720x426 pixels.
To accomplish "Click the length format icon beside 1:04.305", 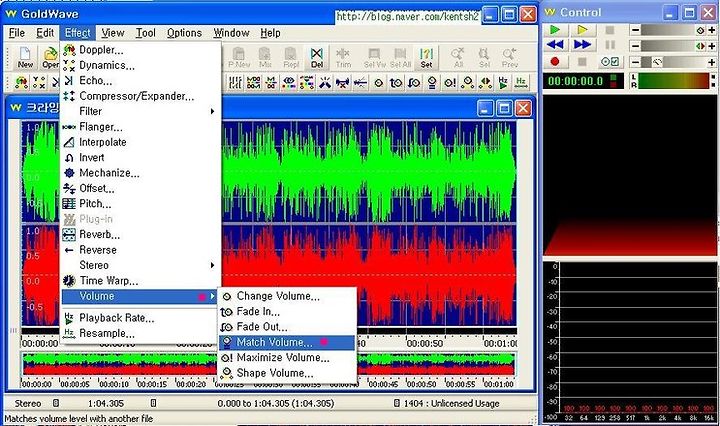I will [153, 403].
